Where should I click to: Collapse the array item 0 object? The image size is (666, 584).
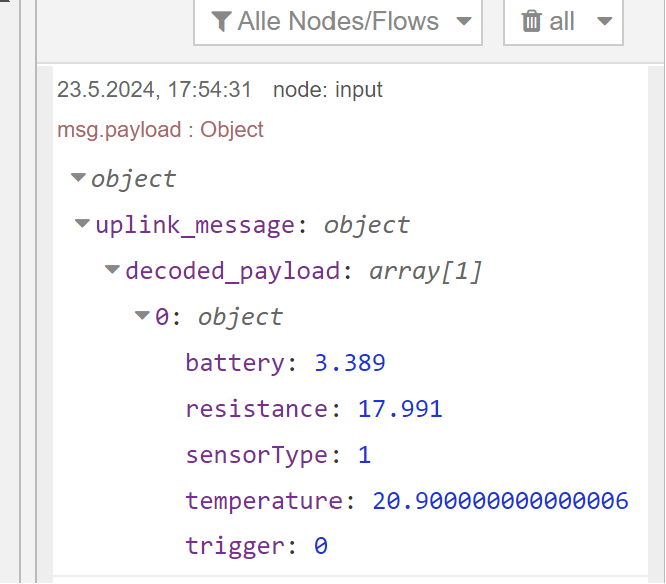(x=142, y=317)
